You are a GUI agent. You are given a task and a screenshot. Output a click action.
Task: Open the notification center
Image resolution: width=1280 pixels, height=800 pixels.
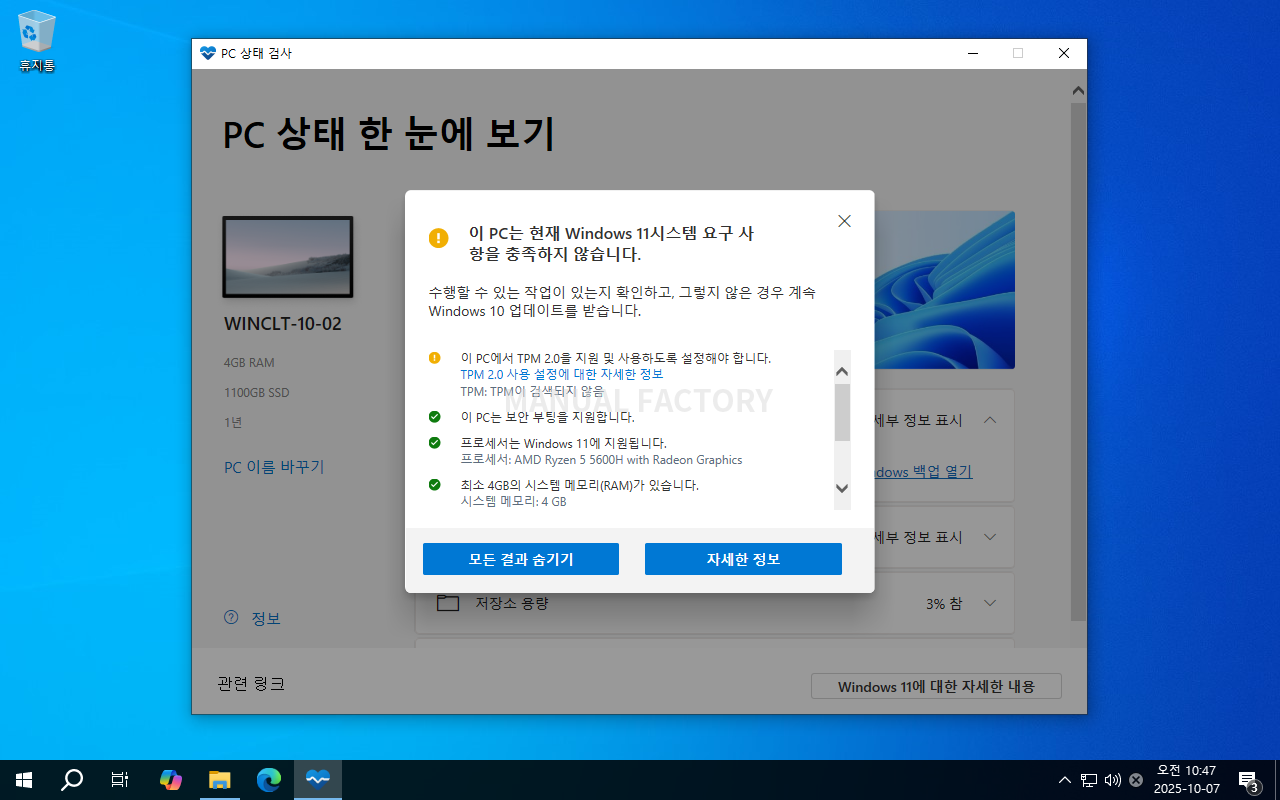tap(1248, 780)
